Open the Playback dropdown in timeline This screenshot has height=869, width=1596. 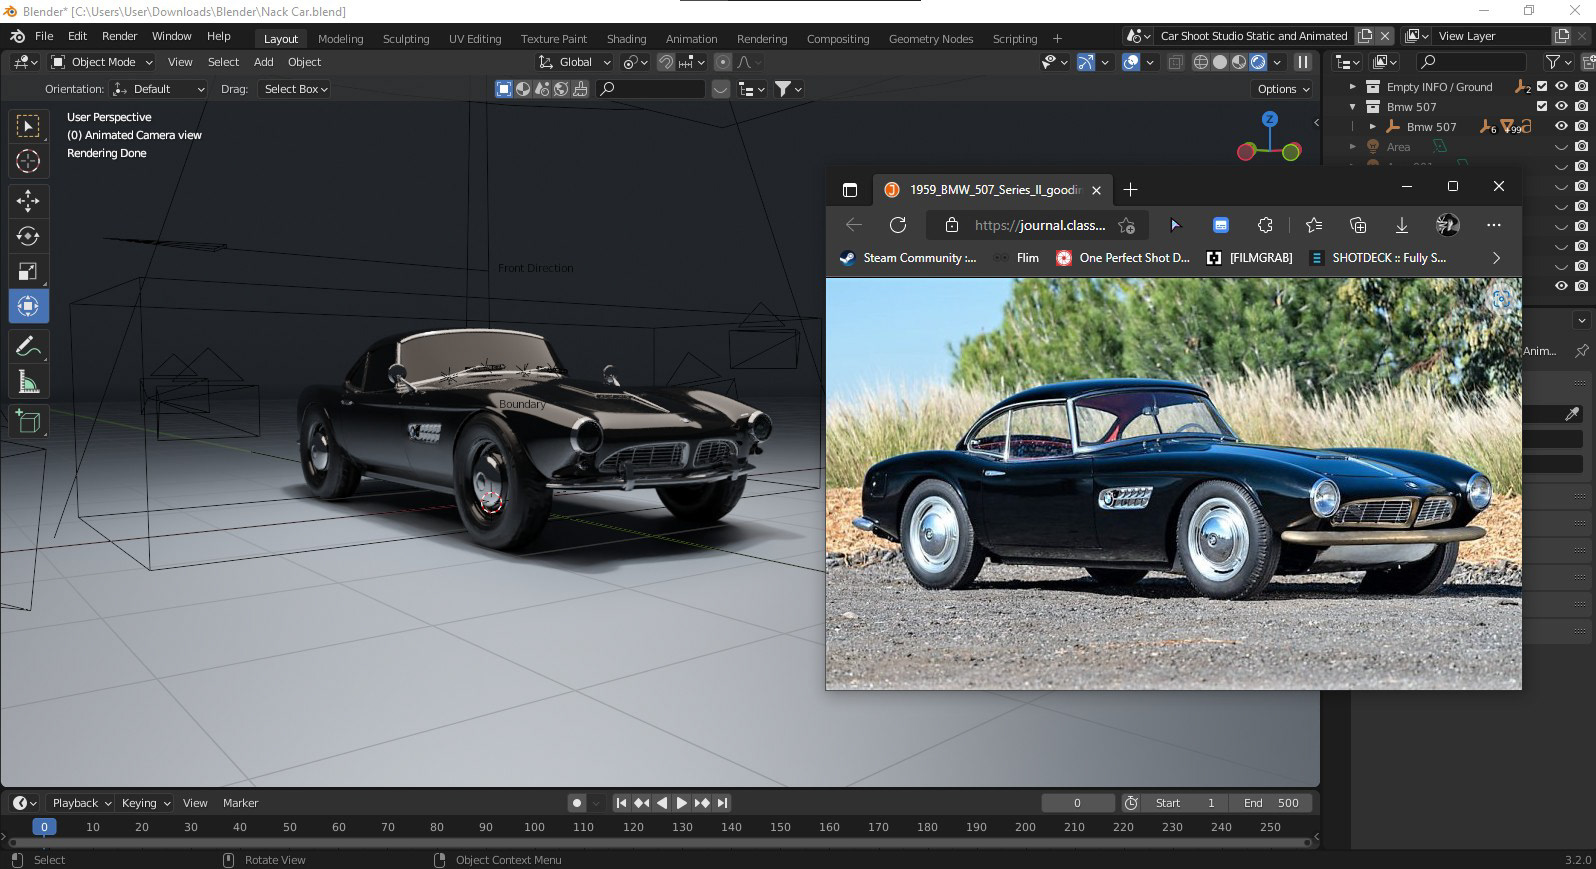point(81,803)
